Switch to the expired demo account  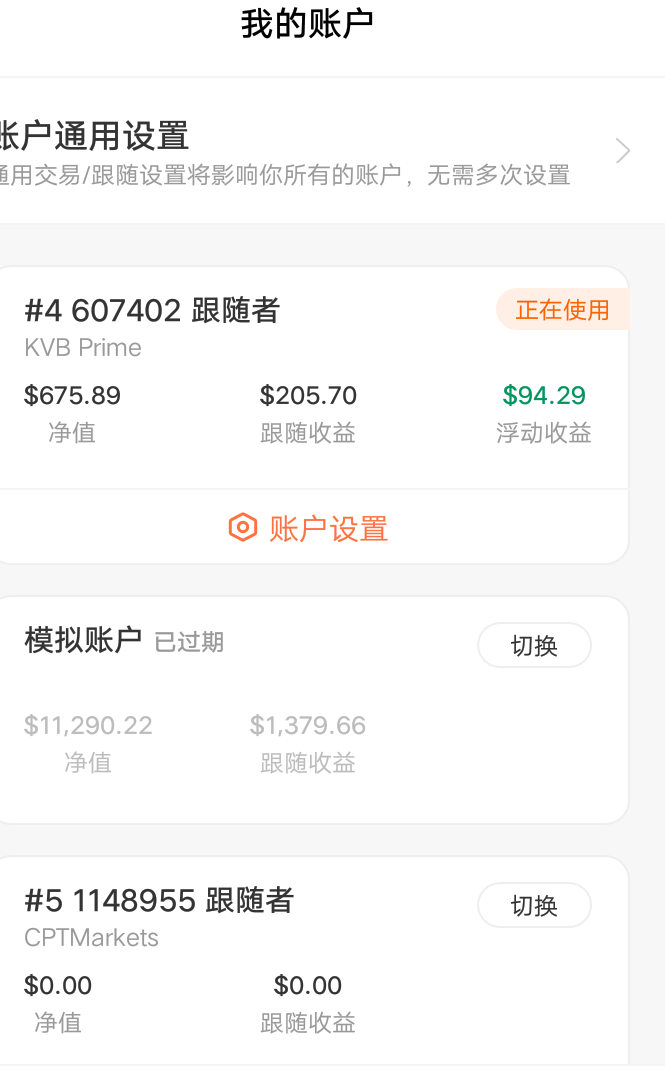coord(534,646)
